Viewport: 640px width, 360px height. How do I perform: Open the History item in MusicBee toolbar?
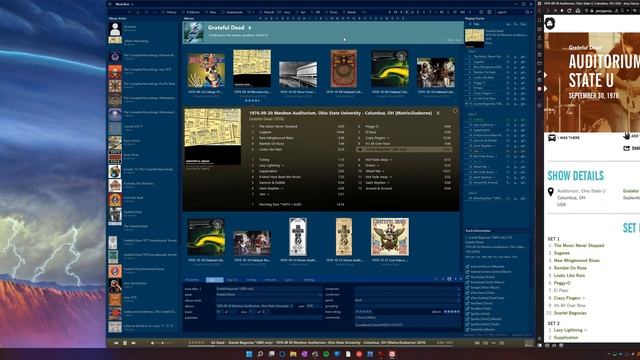click(169, 12)
